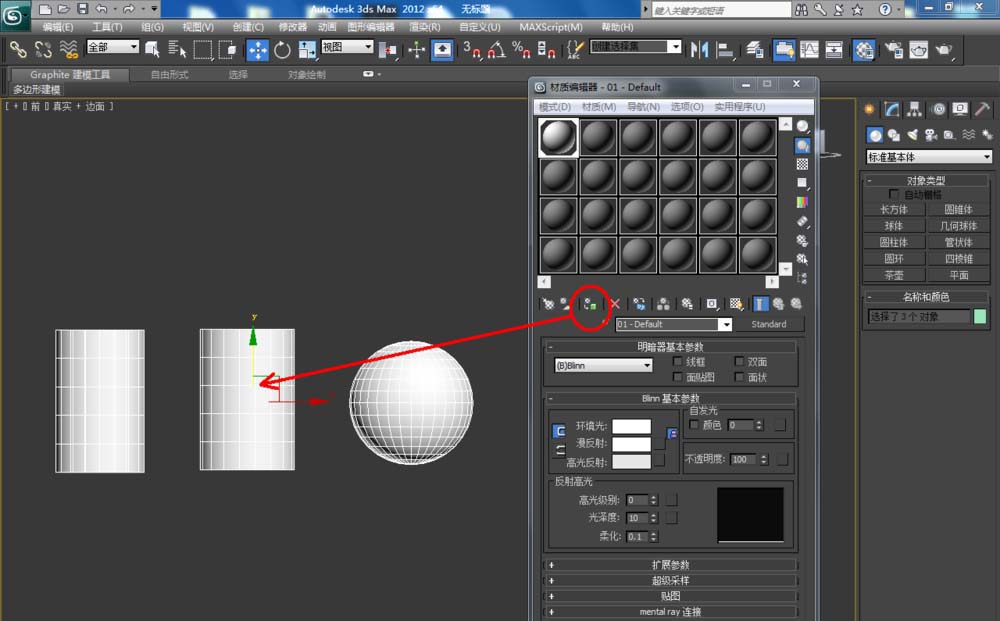The width and height of the screenshot is (1000, 621).
Task: Enable the 线框 (Wire) checkbox
Action: pos(679,362)
